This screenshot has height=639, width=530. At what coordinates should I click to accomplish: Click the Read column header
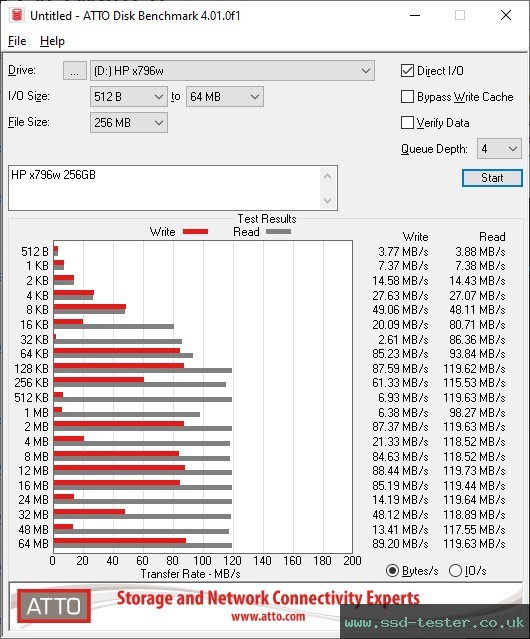pos(492,237)
